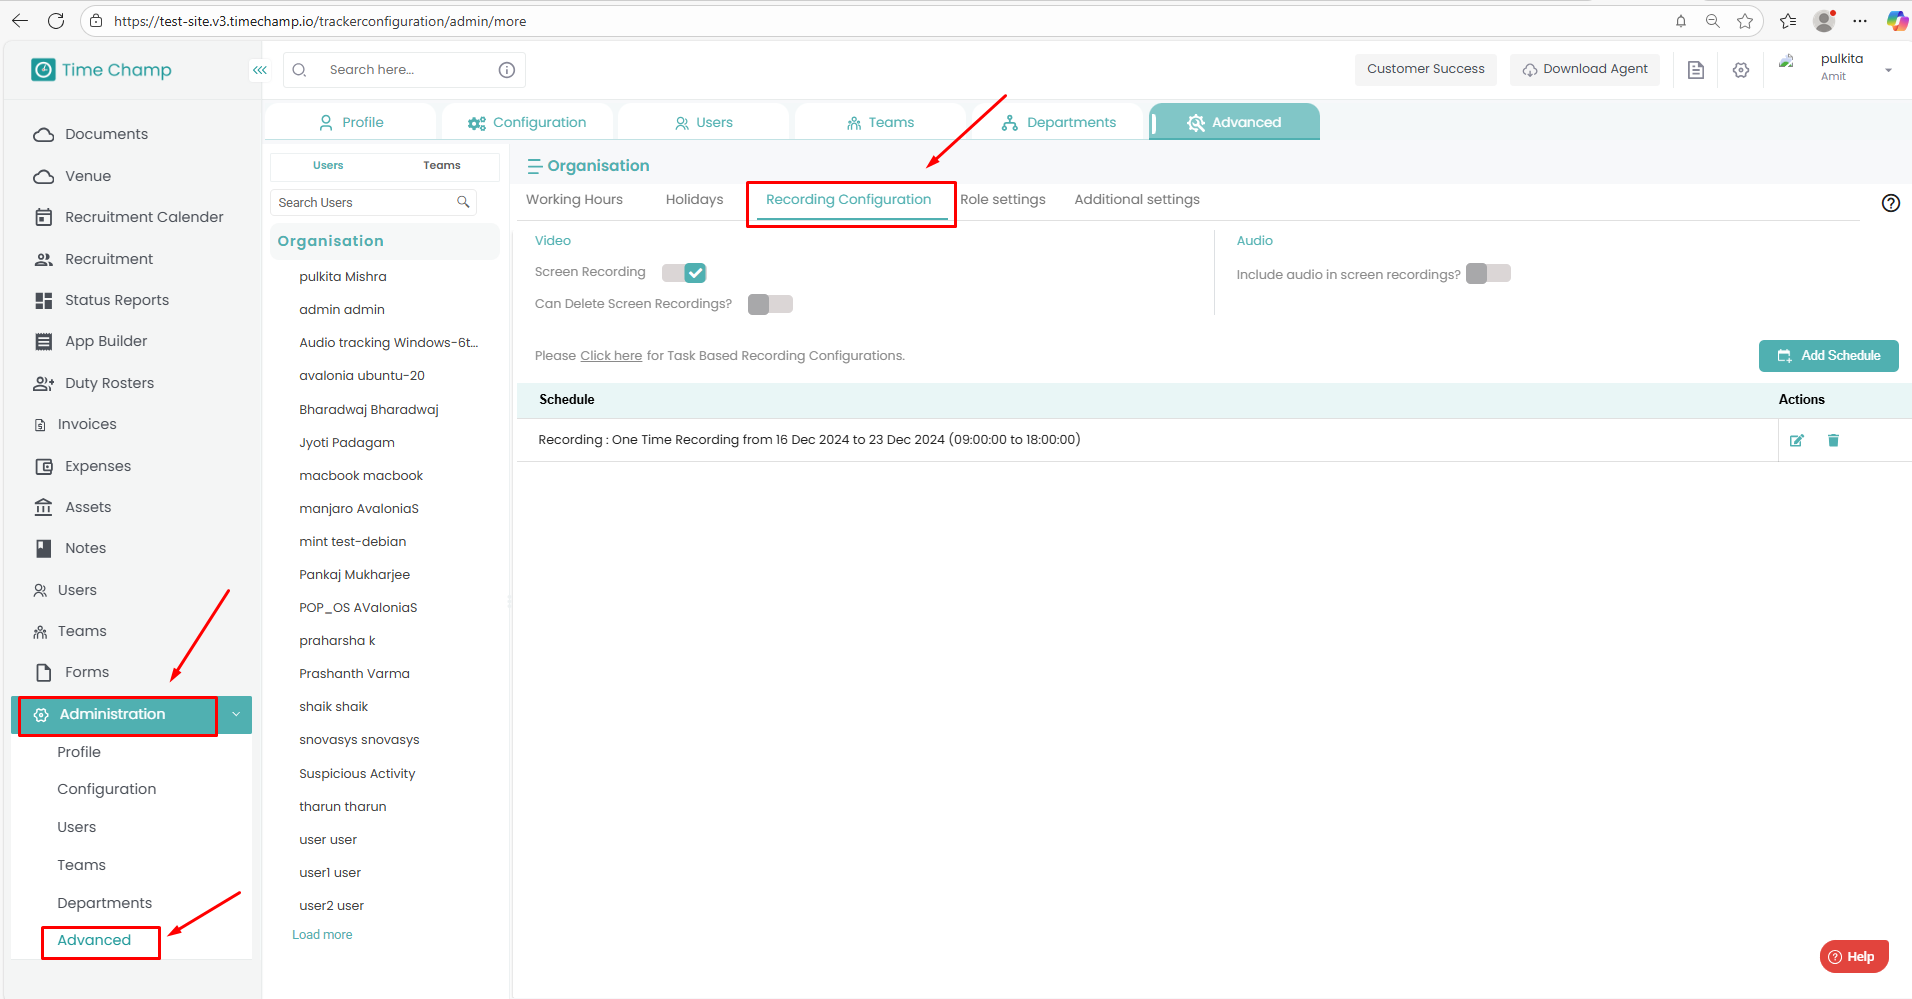Open Advanced under Administration
The image size is (1912, 999).
pyautogui.click(x=94, y=941)
